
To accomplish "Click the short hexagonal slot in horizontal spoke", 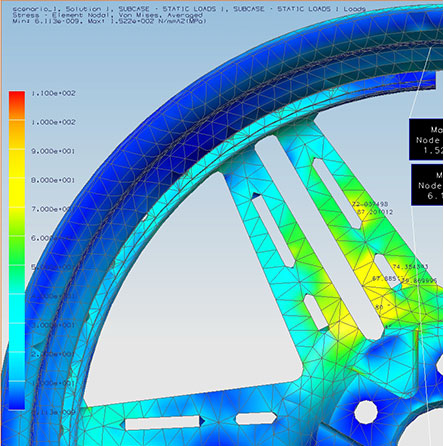I will tap(256, 418).
